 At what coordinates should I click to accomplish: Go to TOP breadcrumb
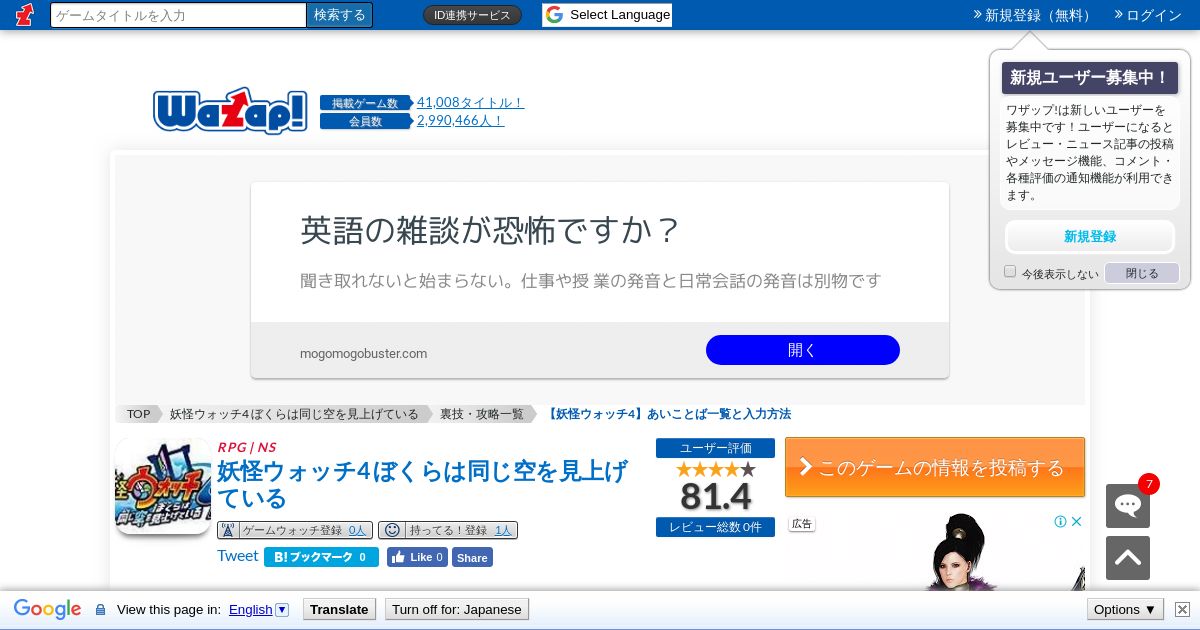click(138, 414)
